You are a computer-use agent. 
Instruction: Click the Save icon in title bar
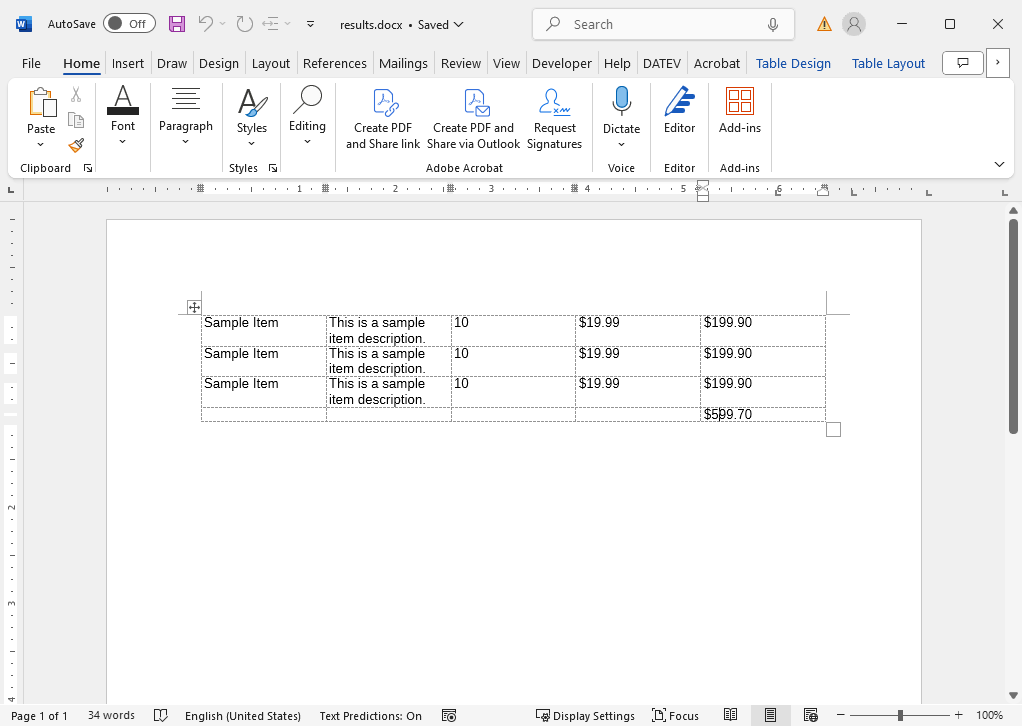point(177,24)
